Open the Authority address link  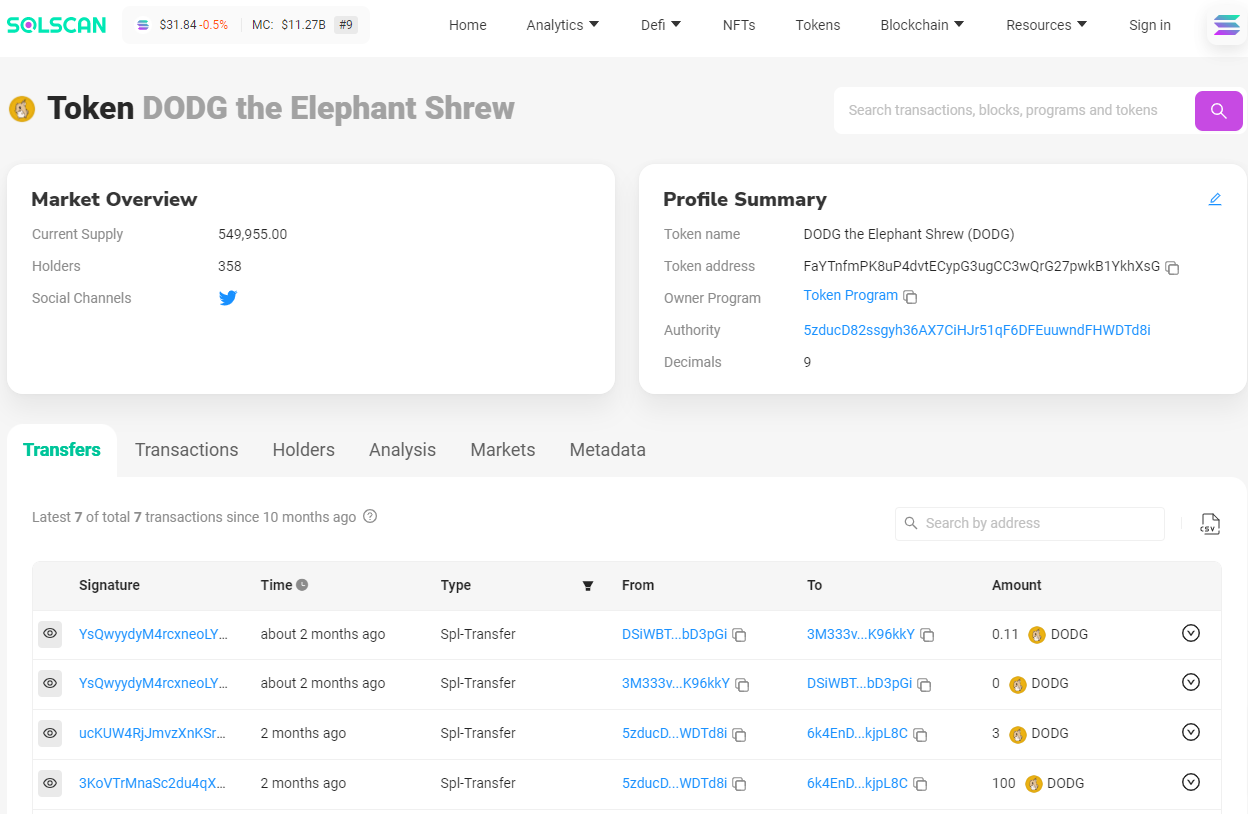click(976, 330)
